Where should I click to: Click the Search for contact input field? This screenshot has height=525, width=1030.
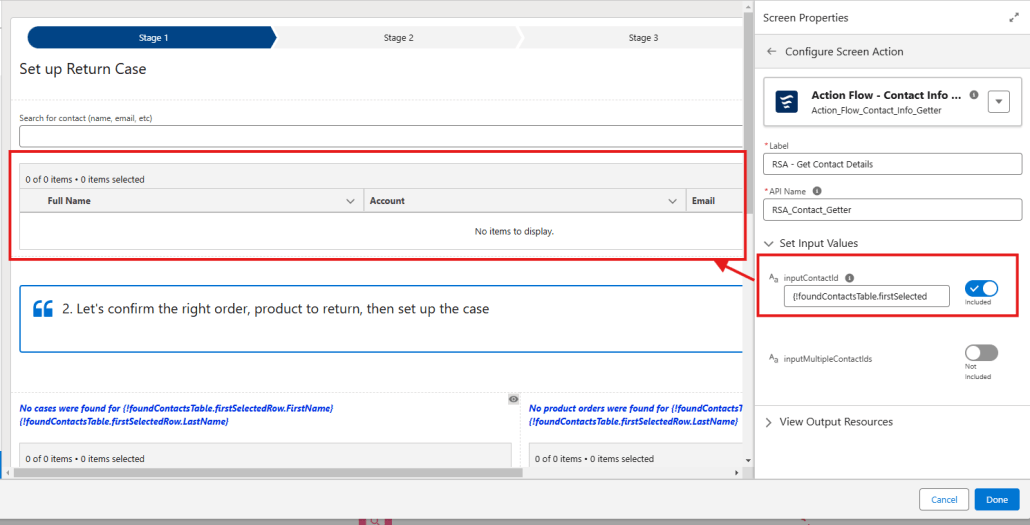point(380,136)
